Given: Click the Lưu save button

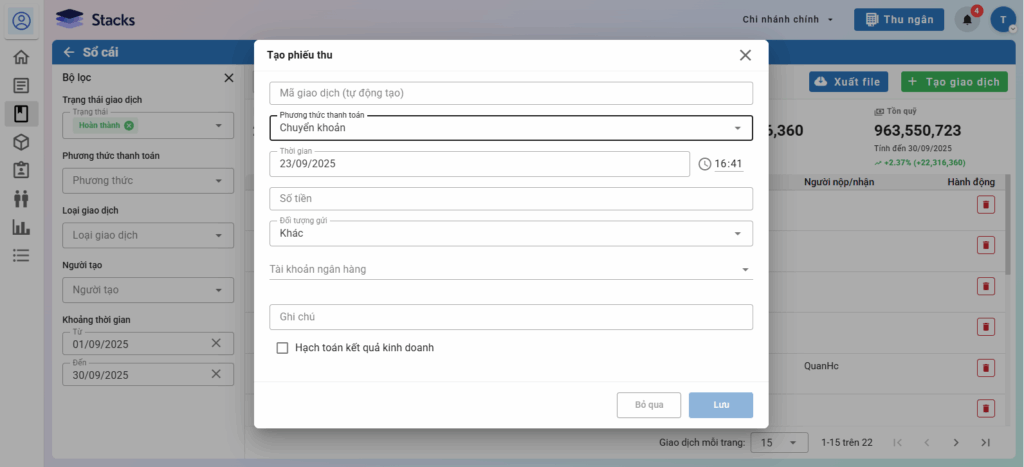Looking at the screenshot, I should click(x=720, y=405).
